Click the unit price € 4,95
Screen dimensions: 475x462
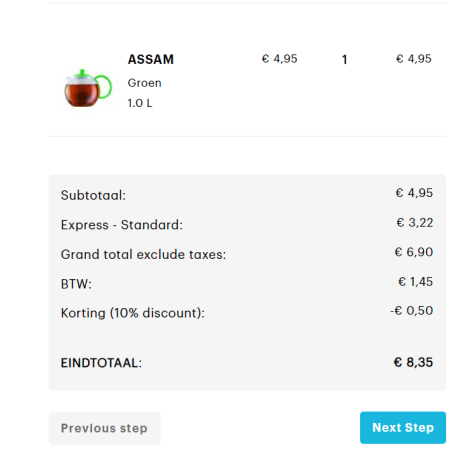(279, 59)
